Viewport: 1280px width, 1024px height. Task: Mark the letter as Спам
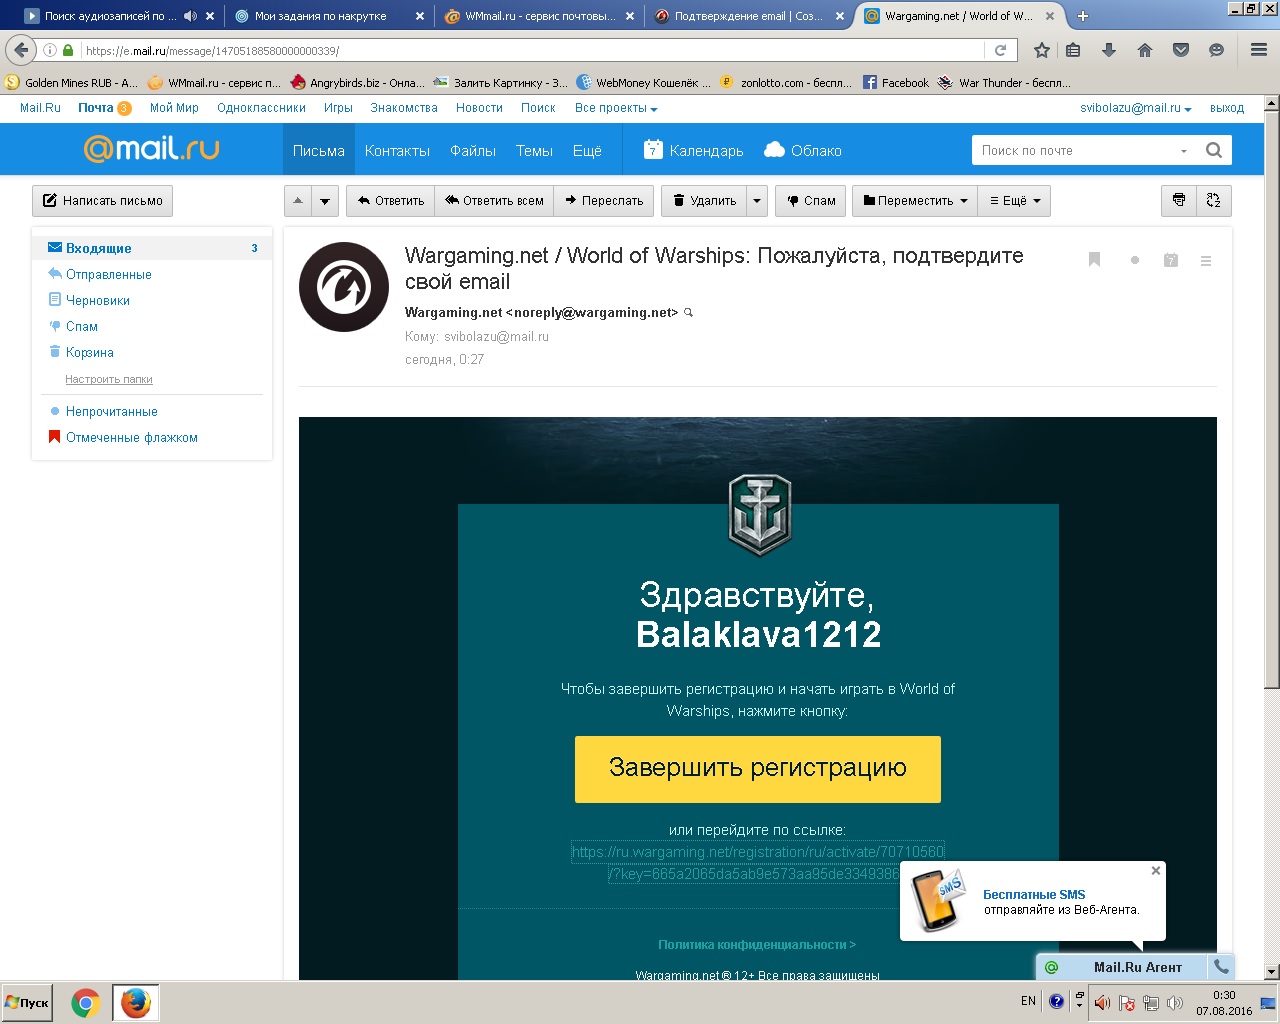[811, 200]
